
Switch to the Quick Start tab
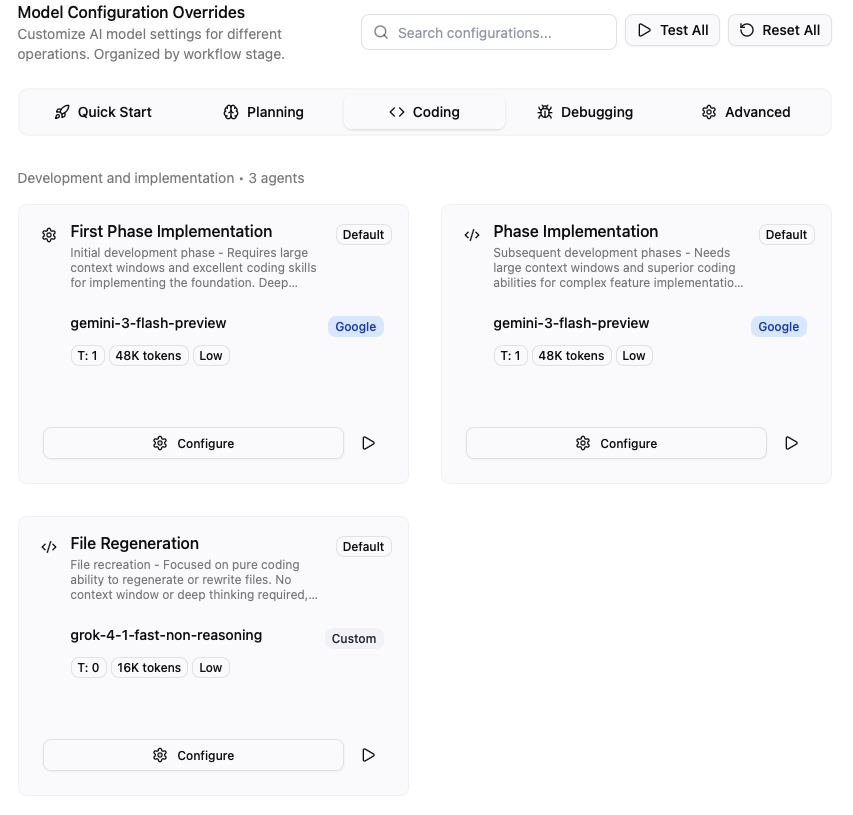(103, 112)
